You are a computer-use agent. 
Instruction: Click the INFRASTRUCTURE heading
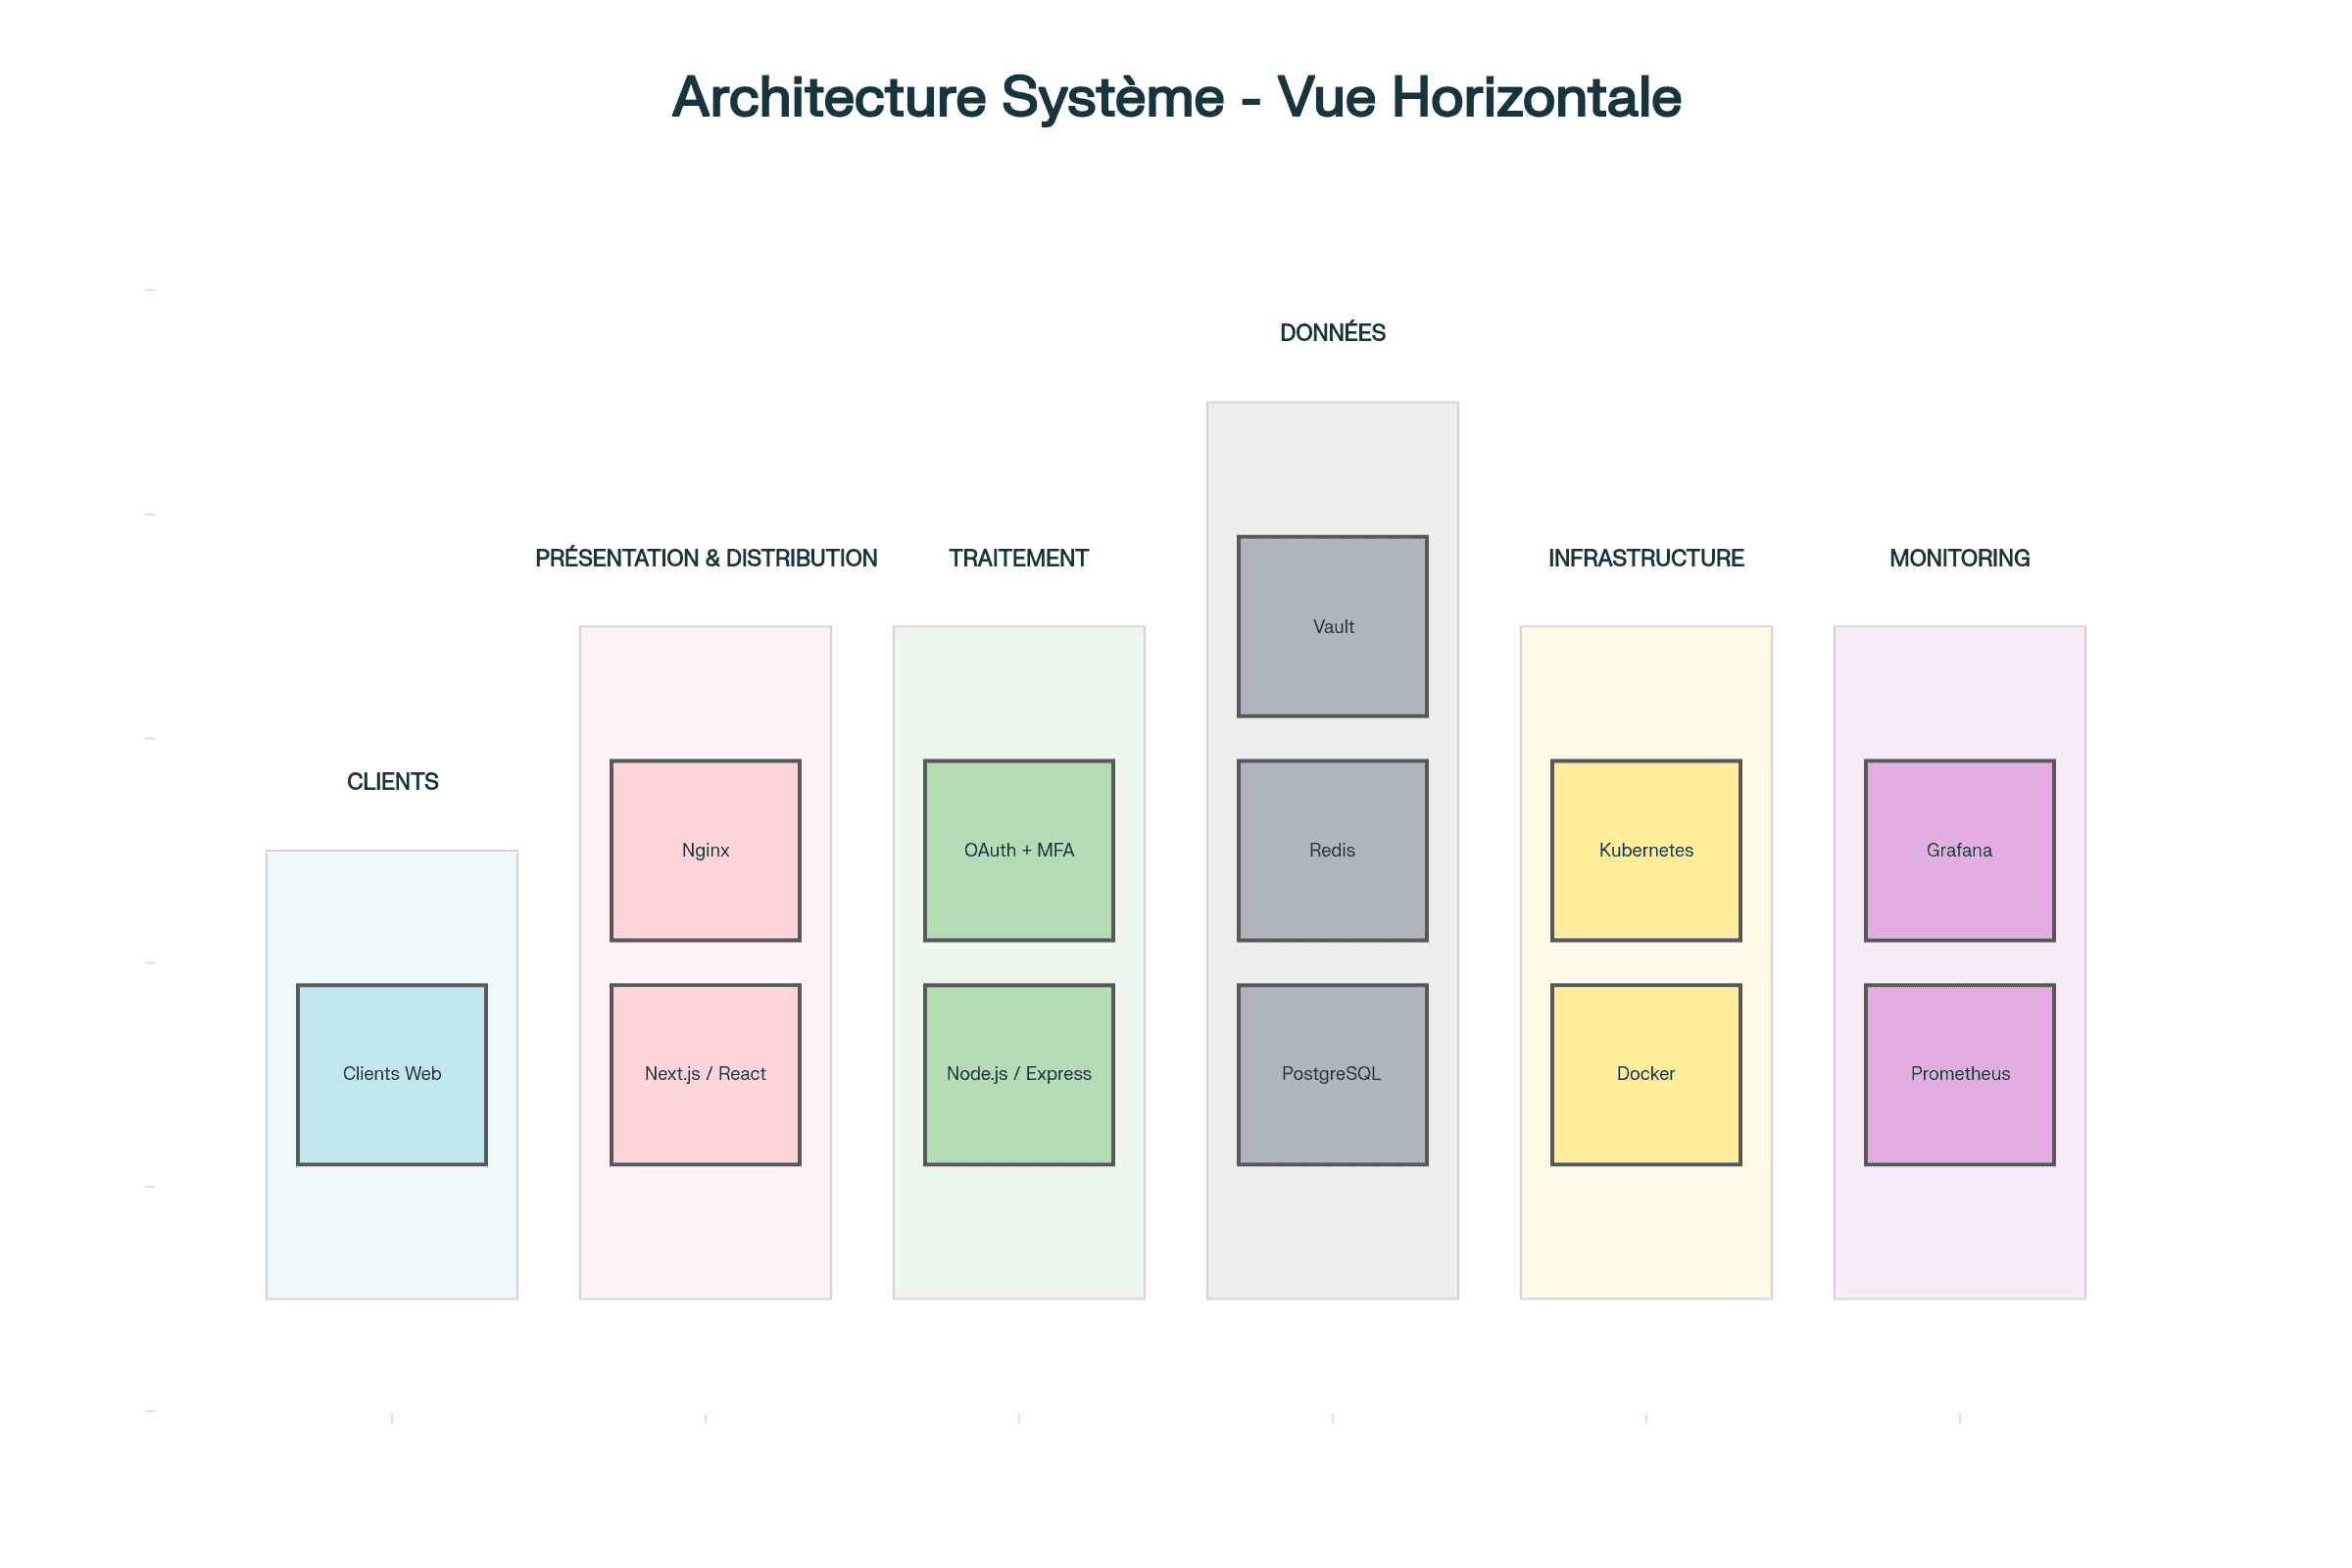(x=1645, y=558)
